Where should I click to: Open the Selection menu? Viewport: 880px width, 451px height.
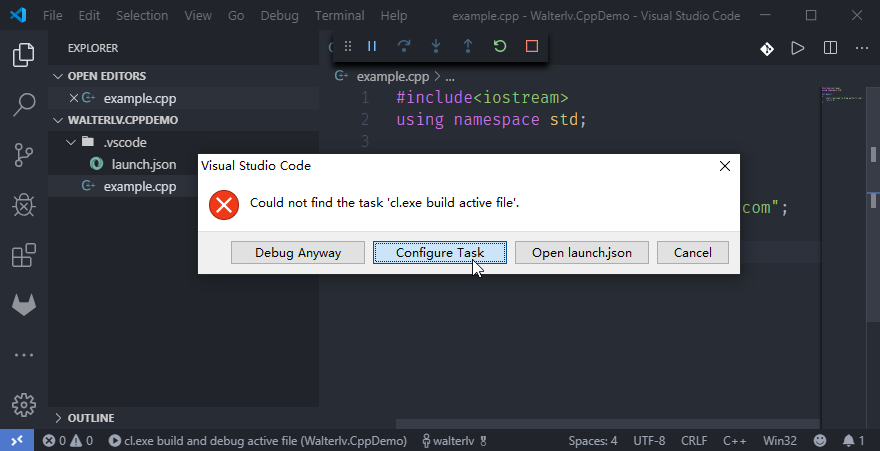coord(142,15)
